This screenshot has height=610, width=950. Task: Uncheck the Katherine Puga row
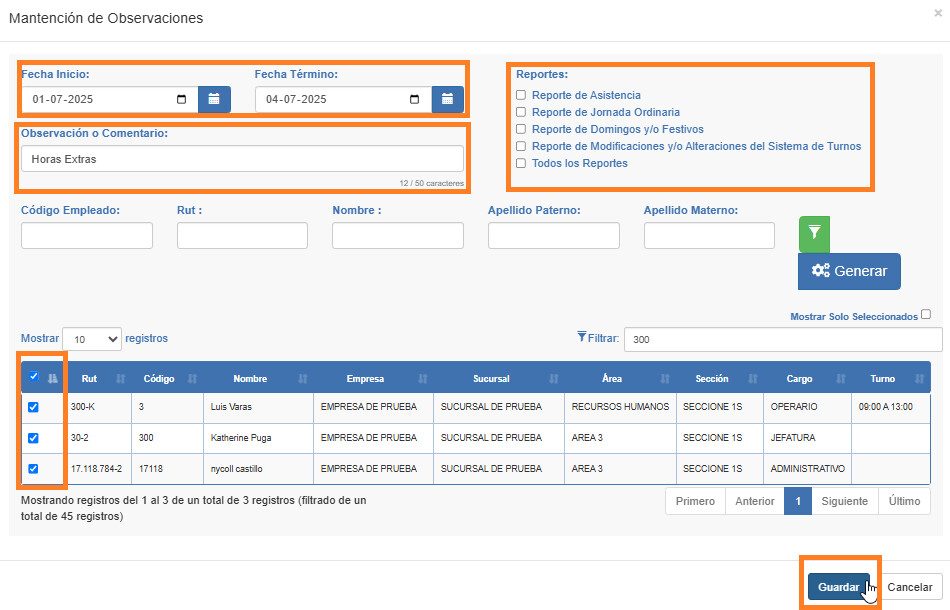pyautogui.click(x=33, y=438)
